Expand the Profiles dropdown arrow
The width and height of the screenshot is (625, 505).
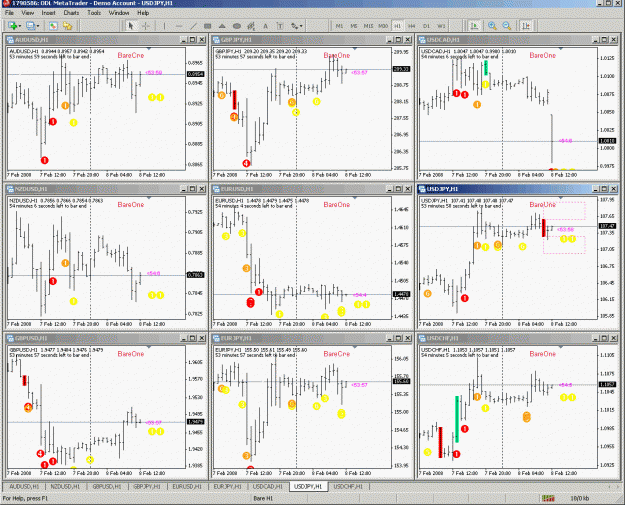(38, 26)
